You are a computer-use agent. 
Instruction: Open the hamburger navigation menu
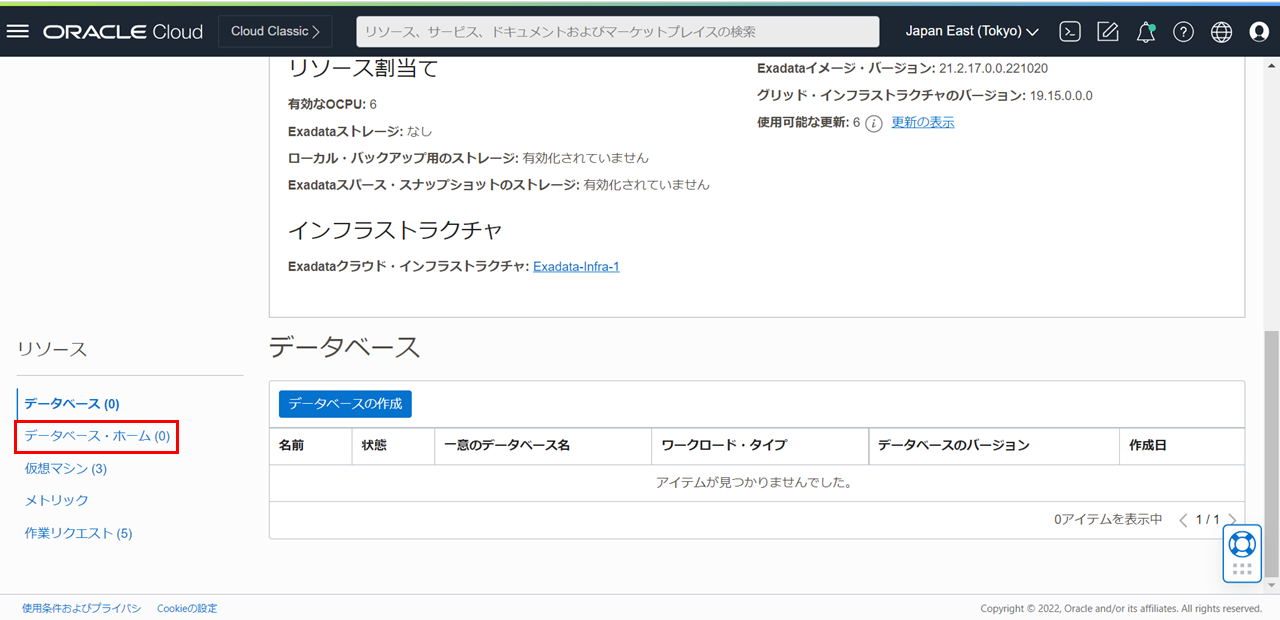(x=18, y=31)
